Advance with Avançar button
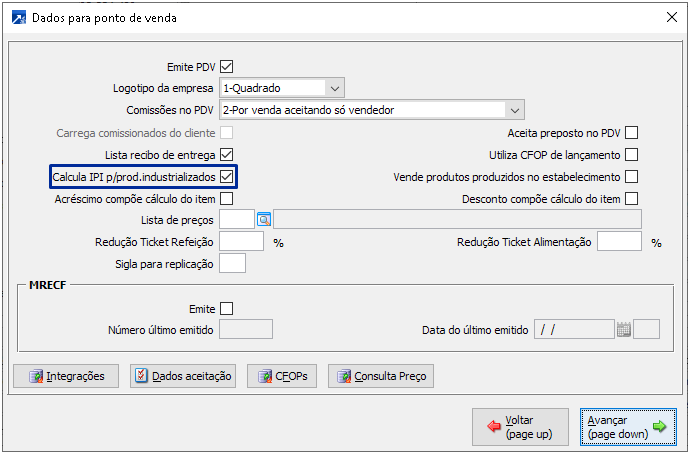 pyautogui.click(x=627, y=428)
